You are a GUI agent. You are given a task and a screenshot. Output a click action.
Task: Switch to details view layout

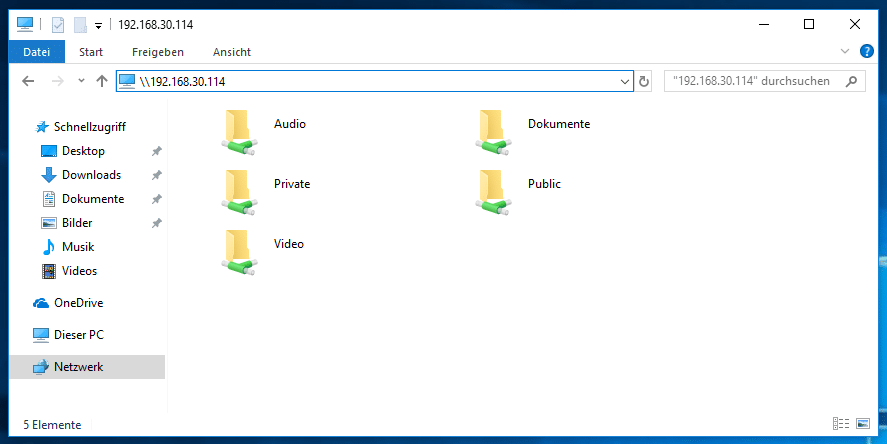coord(839,425)
